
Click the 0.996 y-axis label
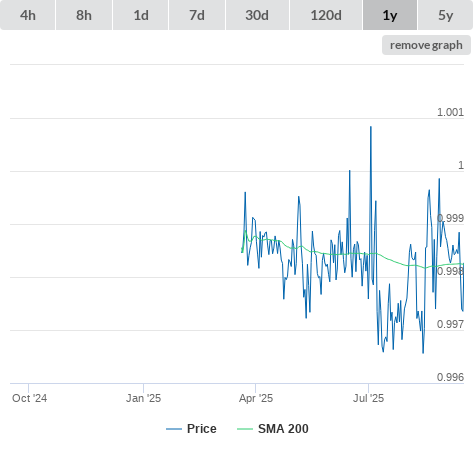[450, 377]
